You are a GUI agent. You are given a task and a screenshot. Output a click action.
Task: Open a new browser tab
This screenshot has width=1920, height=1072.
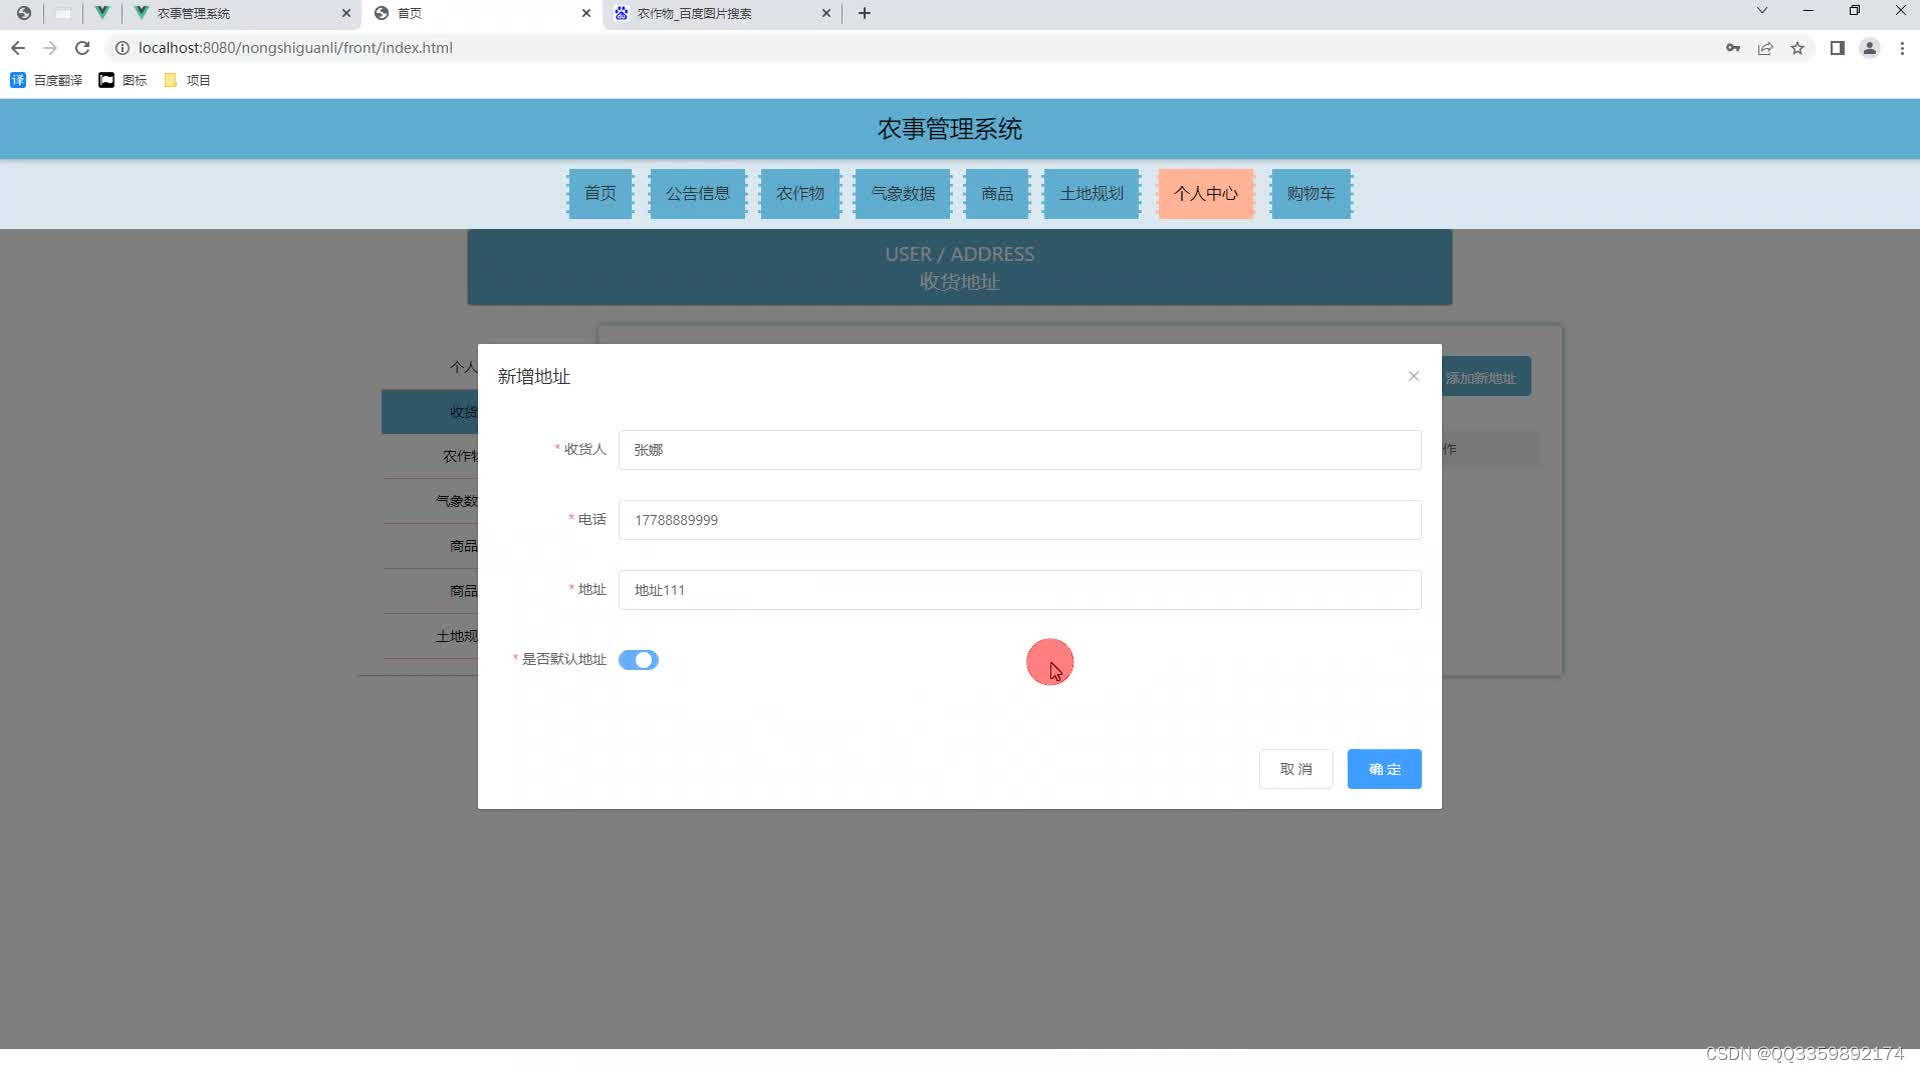coord(865,13)
